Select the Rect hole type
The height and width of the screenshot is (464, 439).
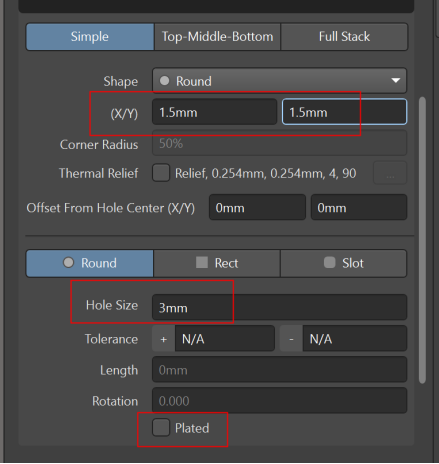point(217,263)
